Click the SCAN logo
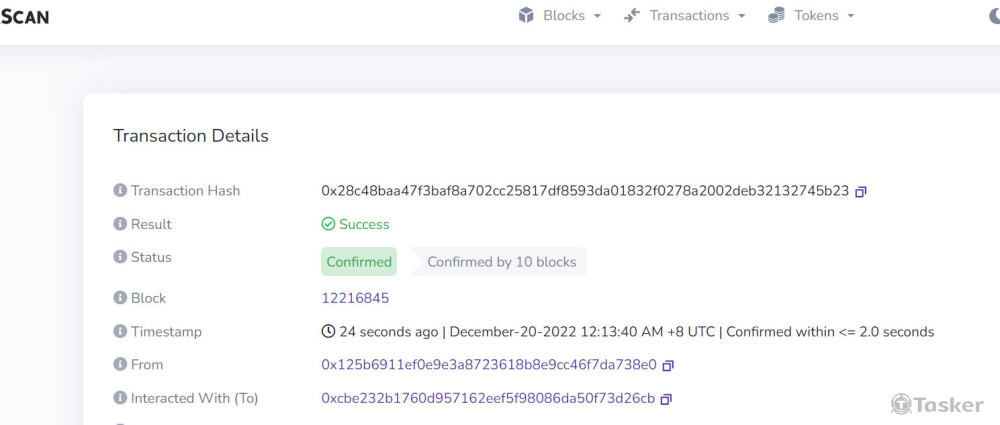 click(24, 16)
